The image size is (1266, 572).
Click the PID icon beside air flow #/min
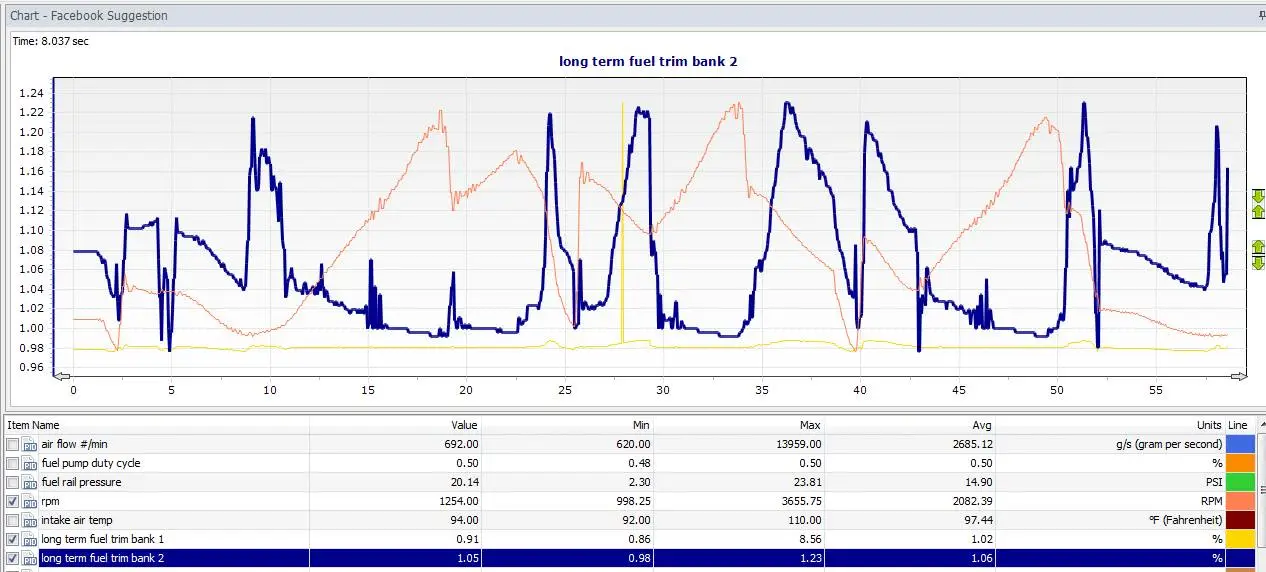(x=30, y=444)
